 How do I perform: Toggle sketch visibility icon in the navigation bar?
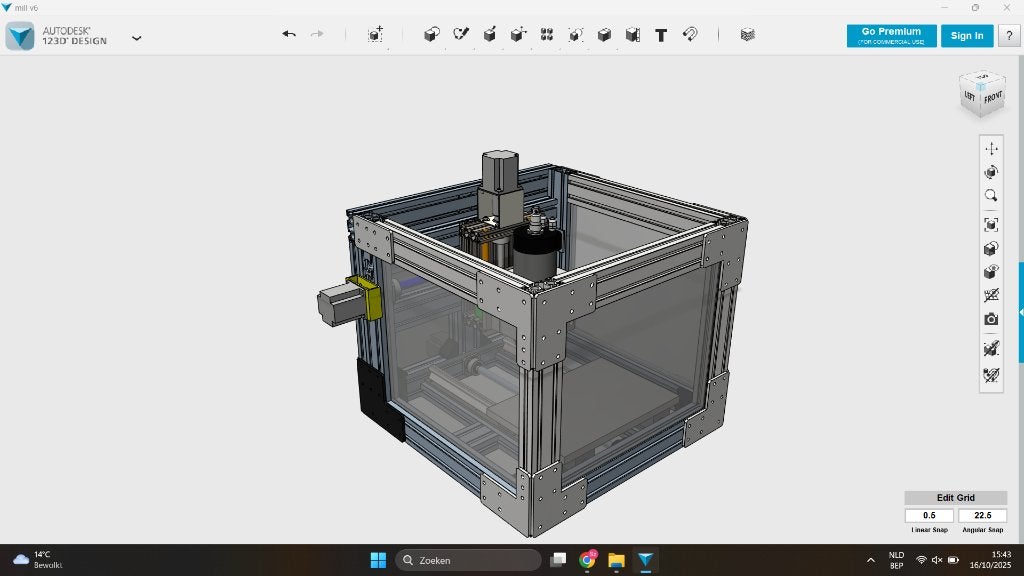point(991,376)
